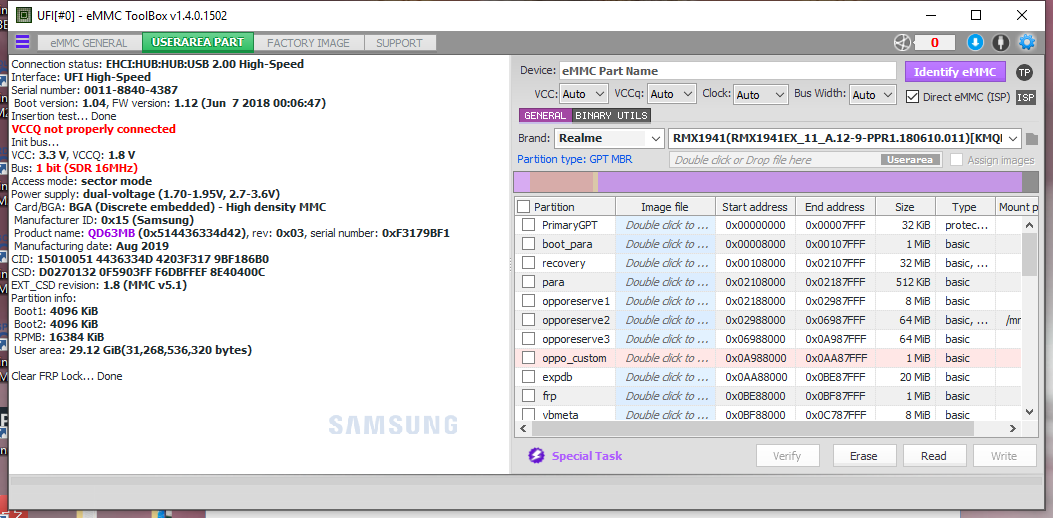
Task: Click the 0x0AA88000 start address cell
Action: click(x=755, y=377)
